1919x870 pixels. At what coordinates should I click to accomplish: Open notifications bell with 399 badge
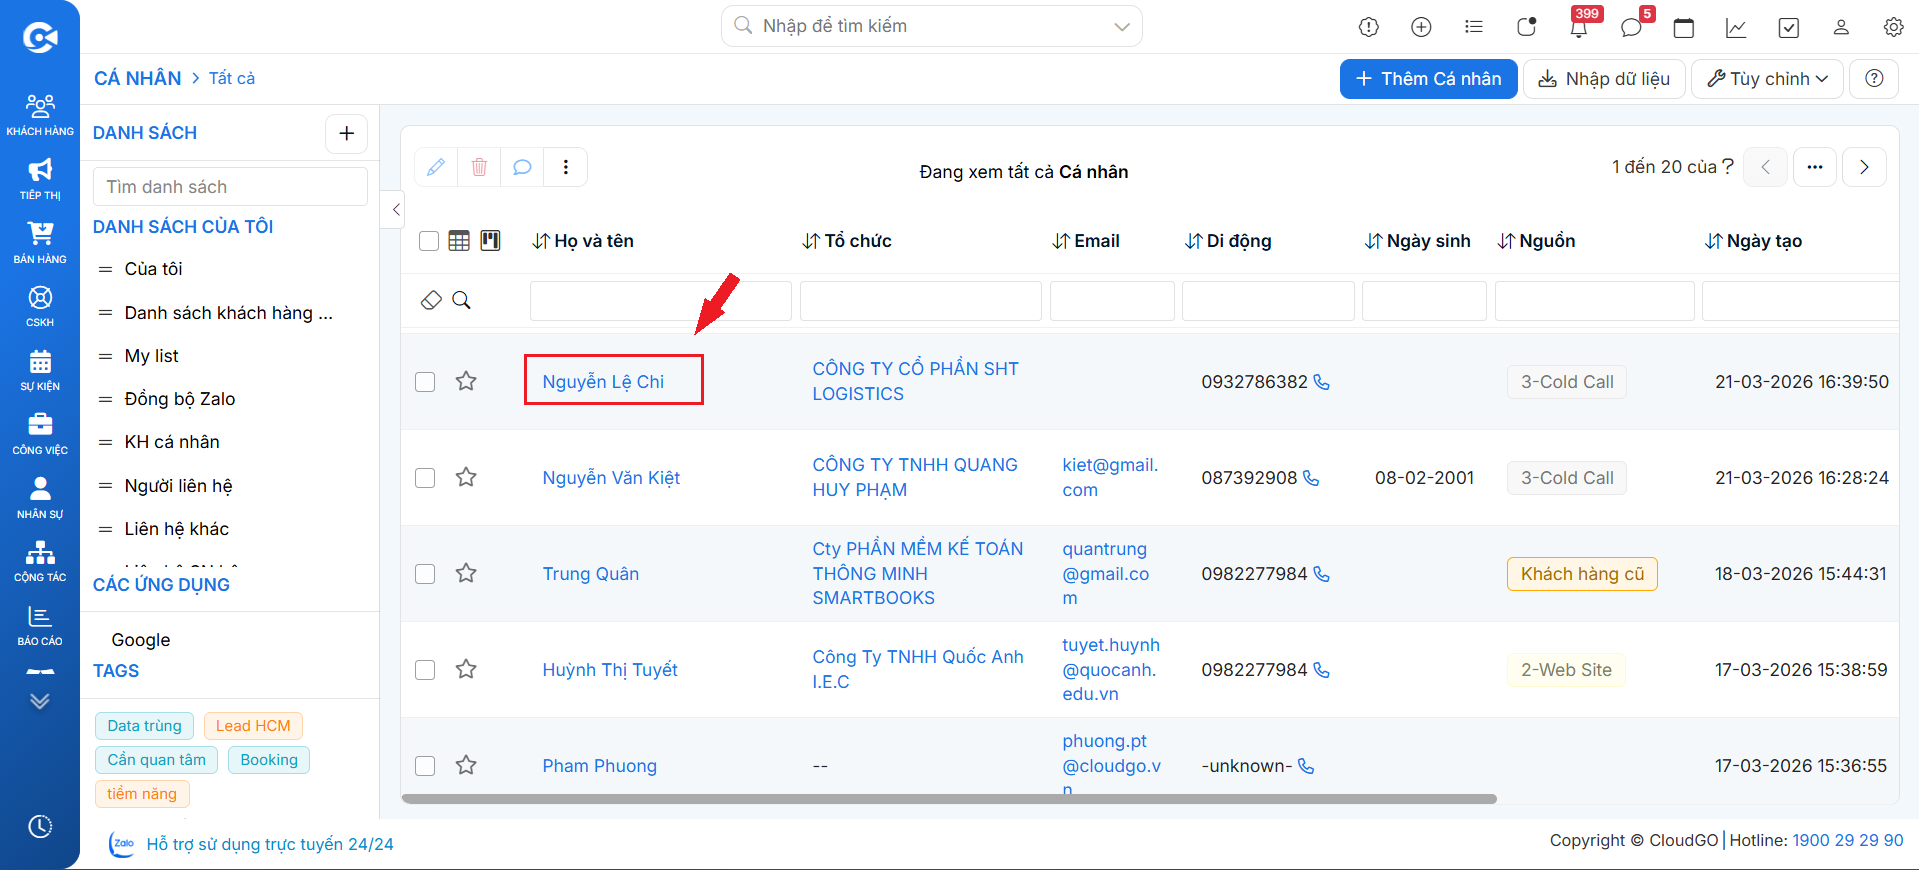point(1579,27)
